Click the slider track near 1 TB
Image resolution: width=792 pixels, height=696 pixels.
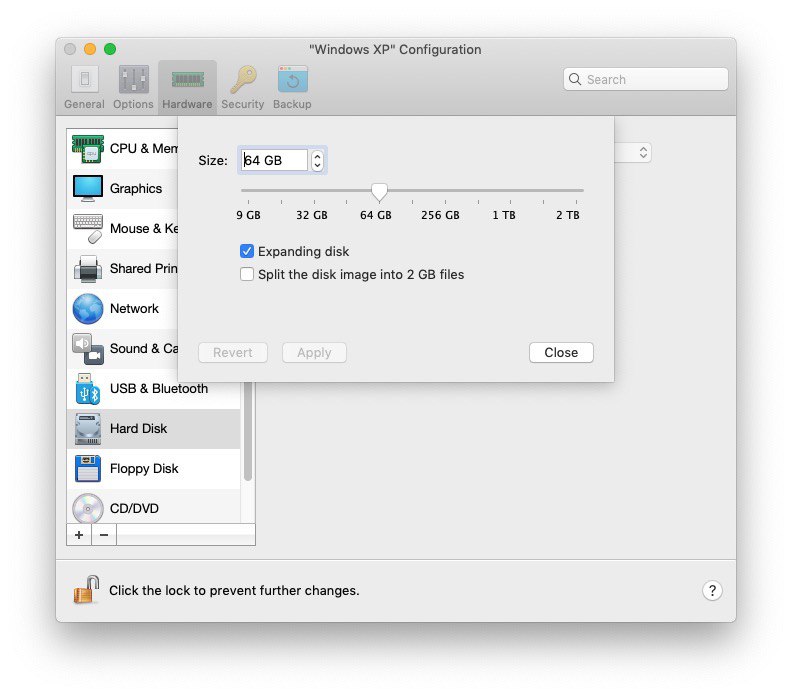tap(510, 190)
